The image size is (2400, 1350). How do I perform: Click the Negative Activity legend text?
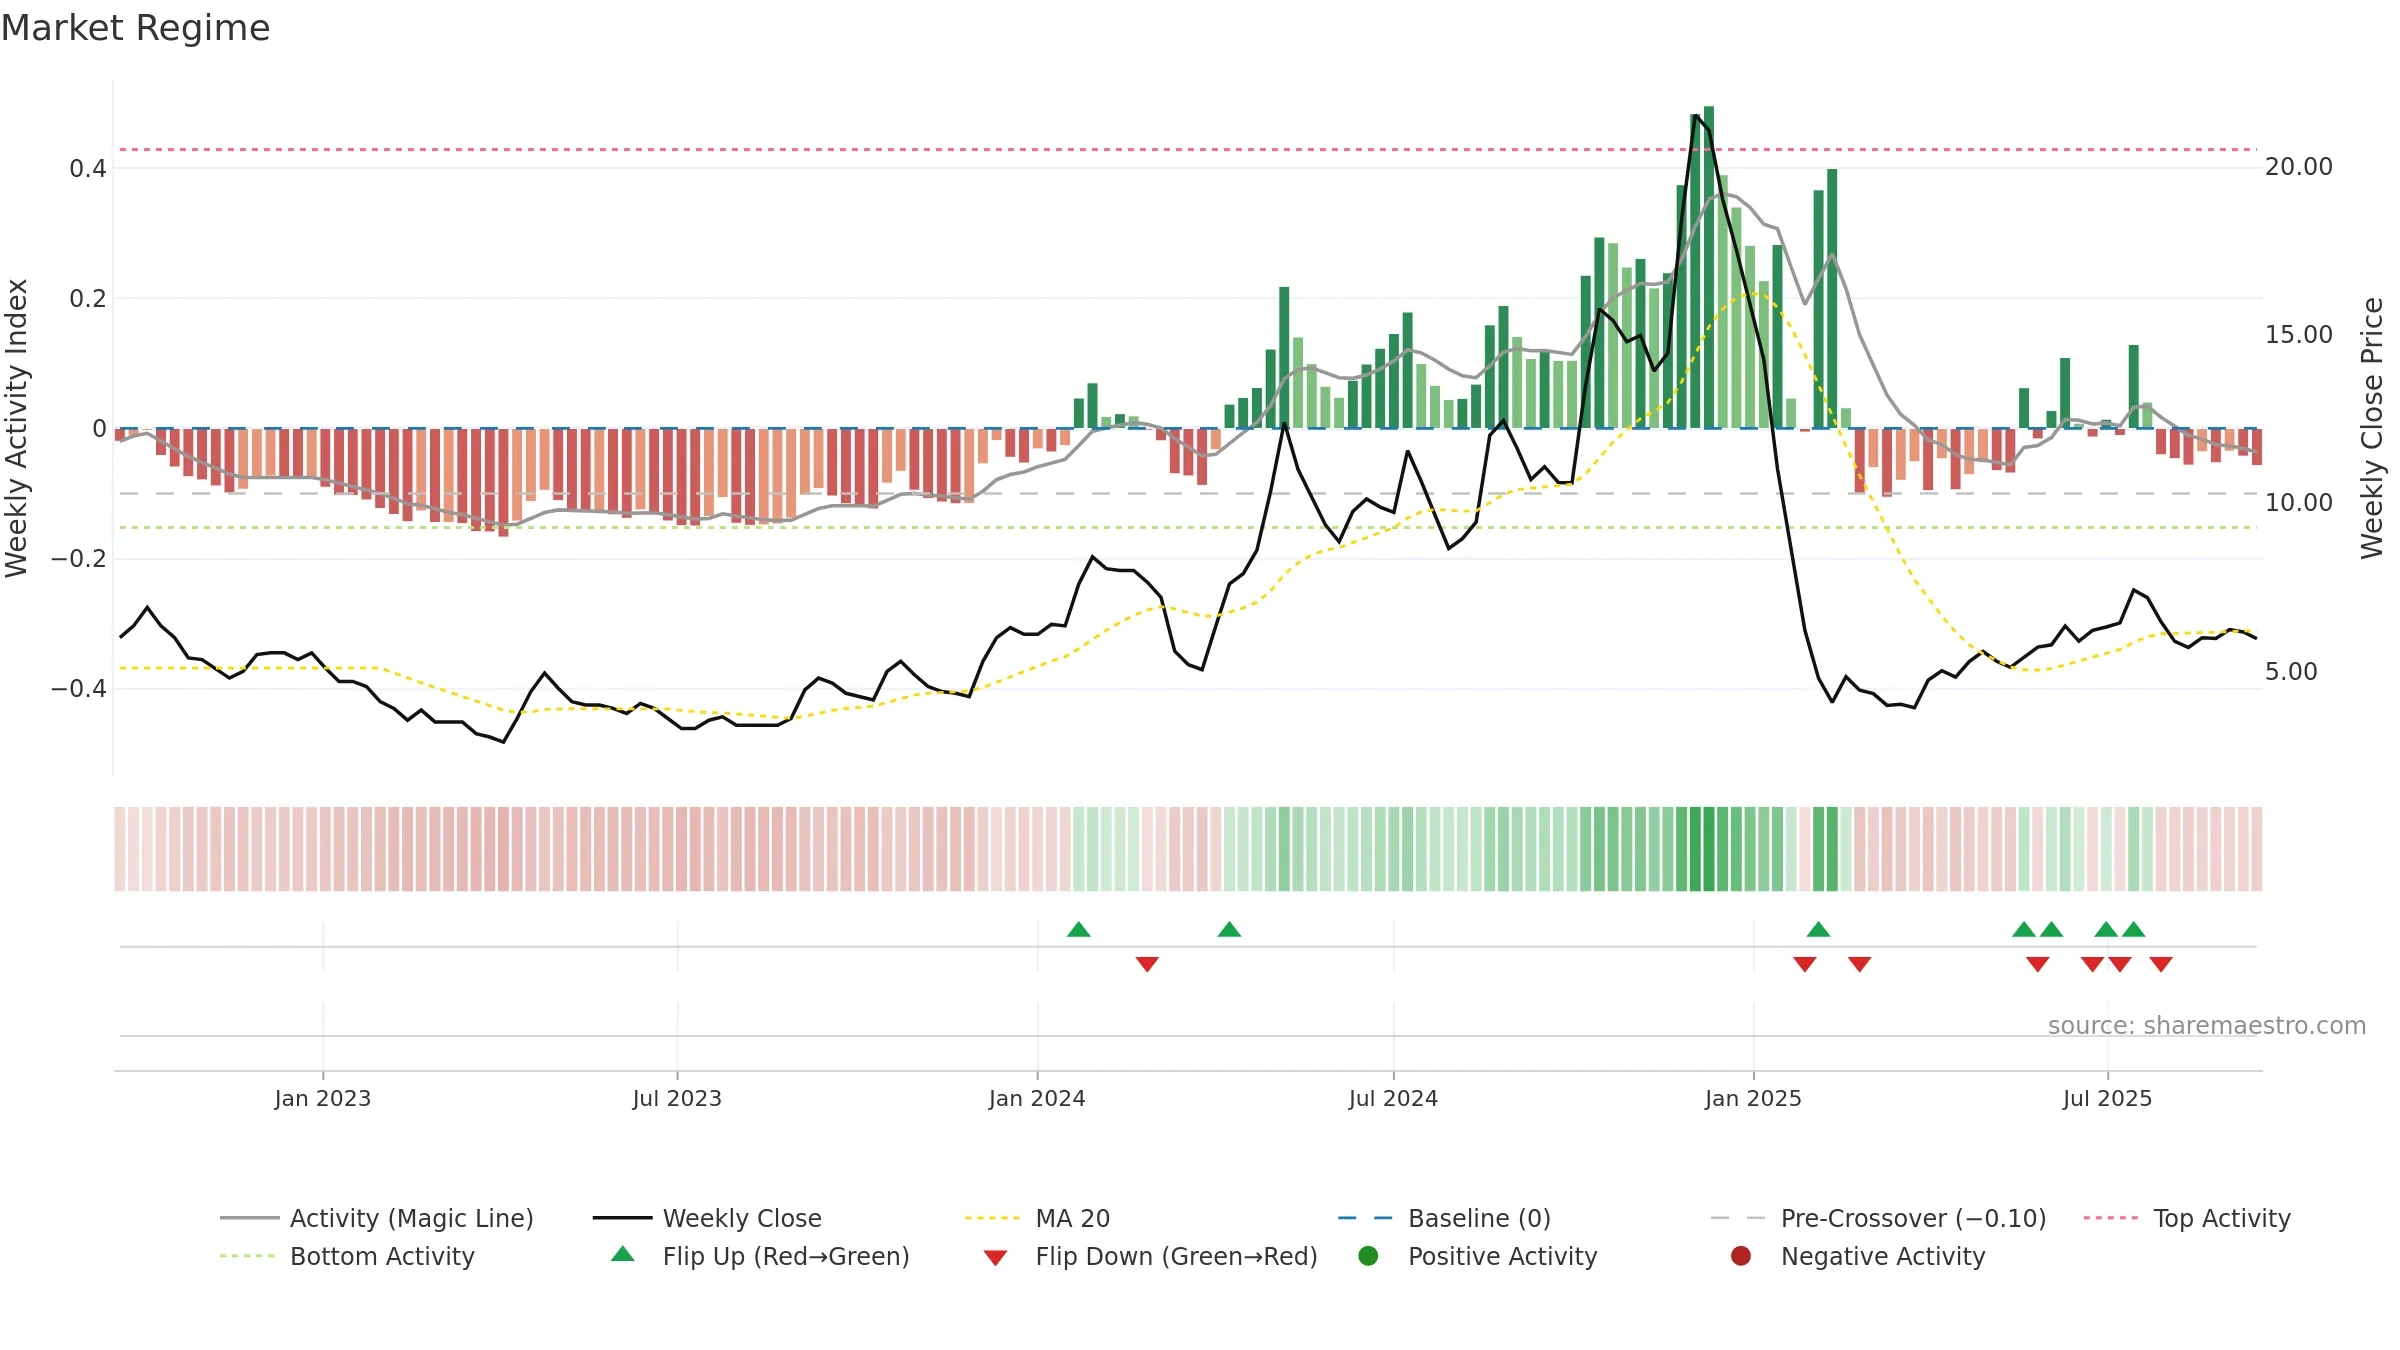(1883, 1256)
